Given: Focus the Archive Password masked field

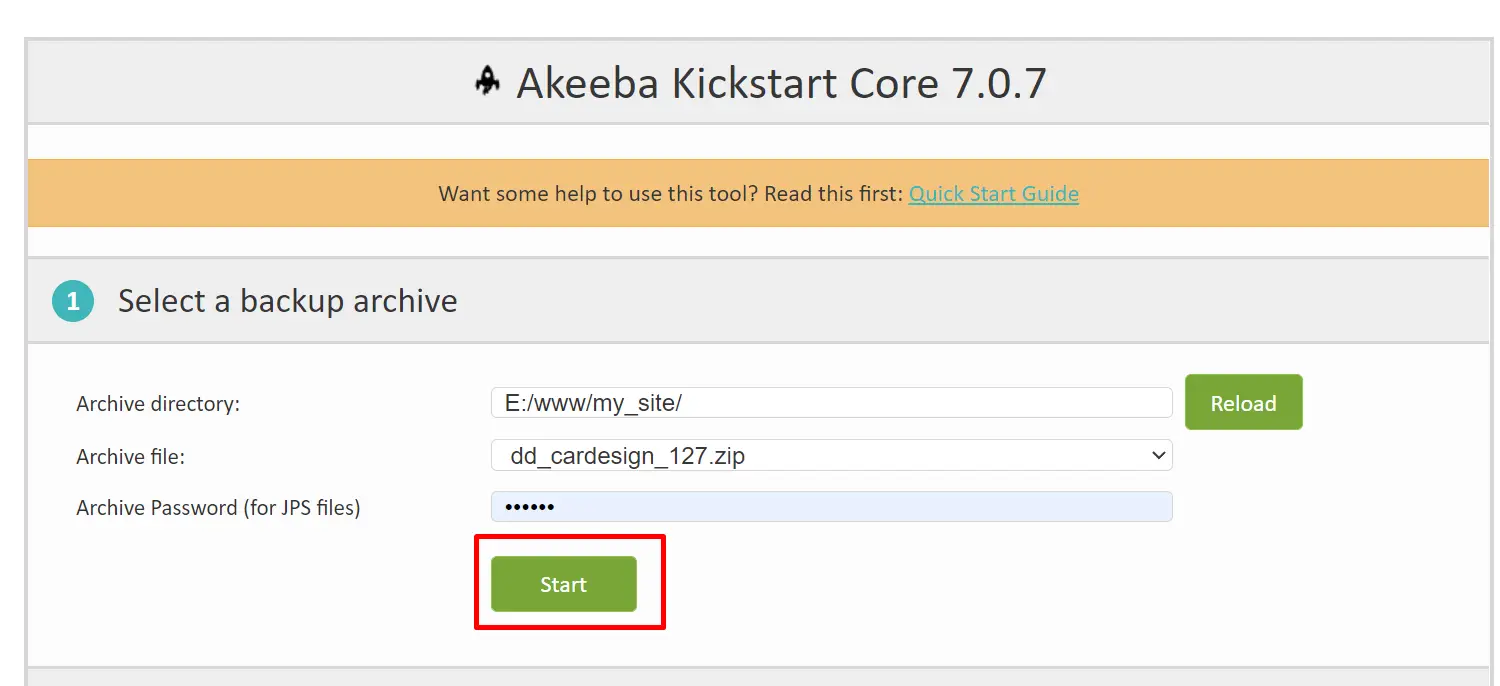Looking at the screenshot, I should 832,507.
